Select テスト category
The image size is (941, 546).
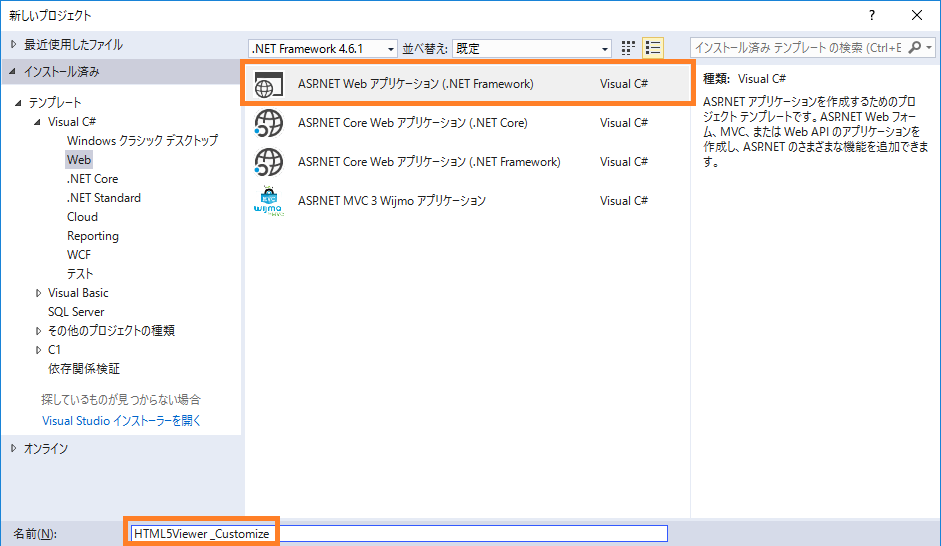(x=80, y=274)
